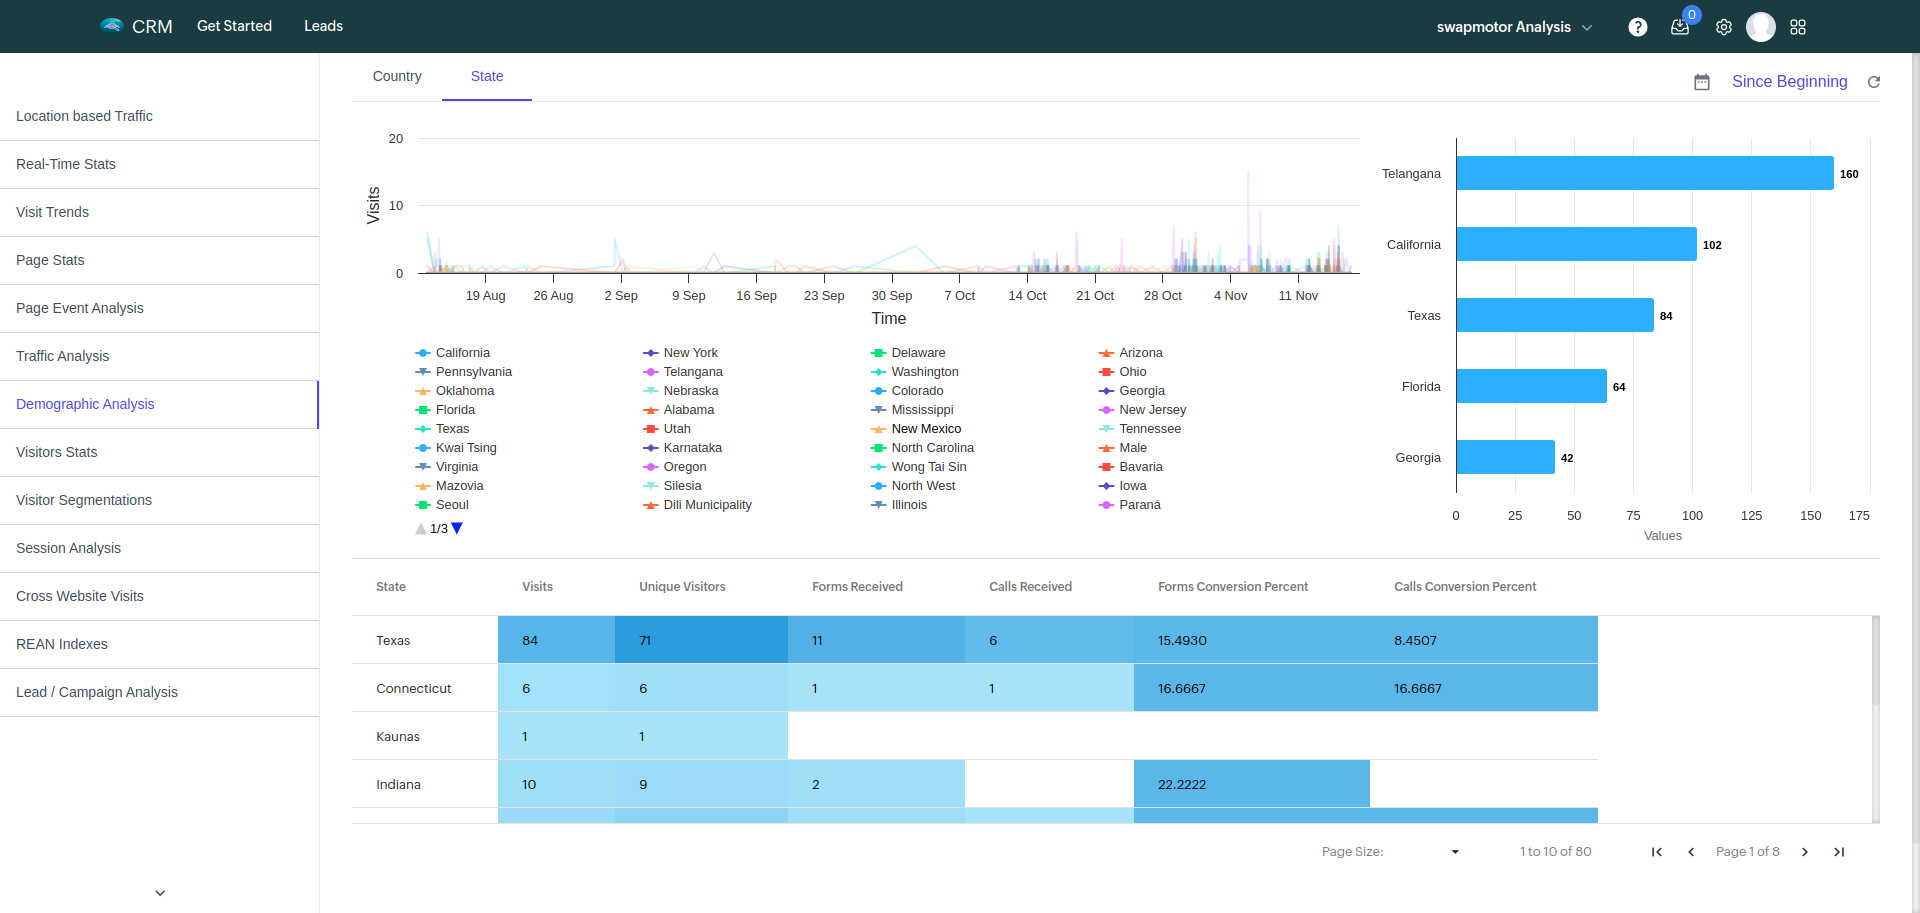Show the next legend page arrow
The width and height of the screenshot is (1920, 913).
[457, 528]
